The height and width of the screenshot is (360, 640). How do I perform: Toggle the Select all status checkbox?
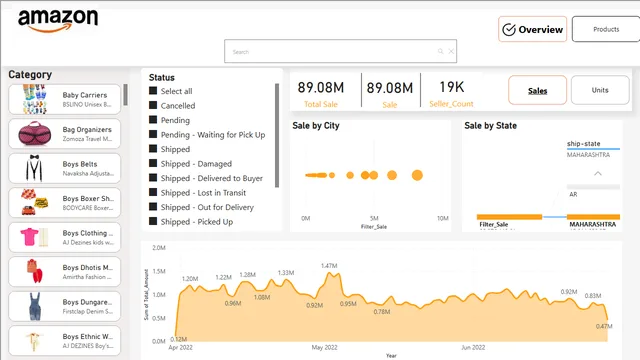[153, 91]
